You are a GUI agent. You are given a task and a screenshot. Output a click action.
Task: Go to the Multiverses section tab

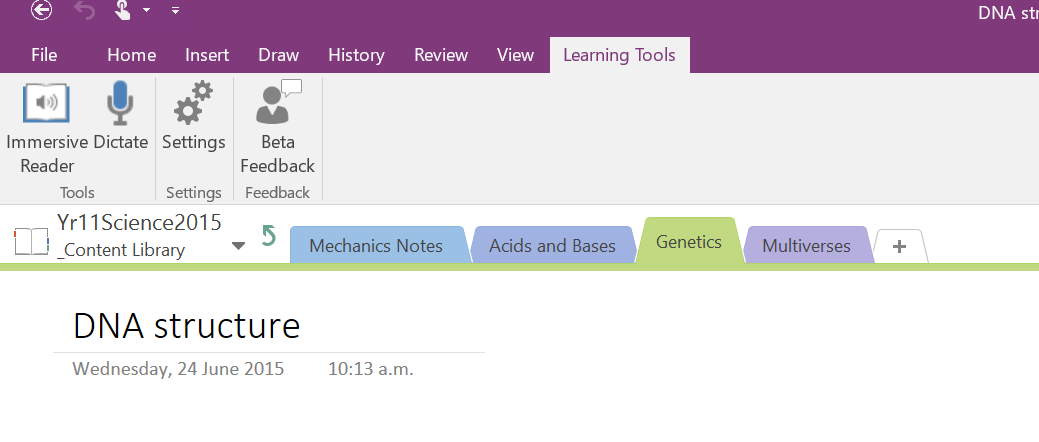coord(806,246)
